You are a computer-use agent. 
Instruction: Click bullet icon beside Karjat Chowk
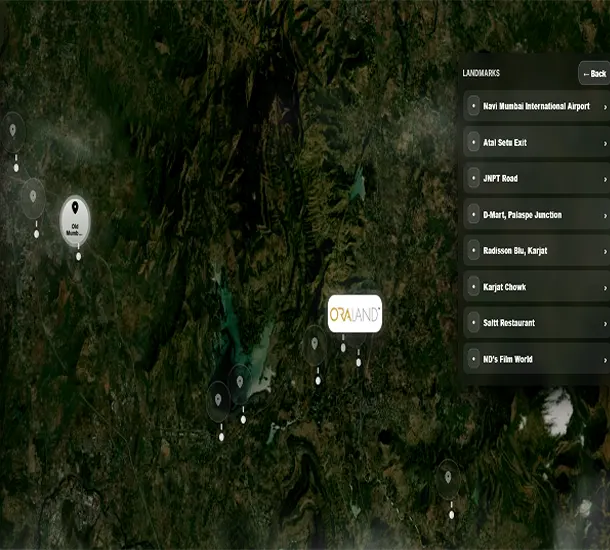(x=473, y=287)
